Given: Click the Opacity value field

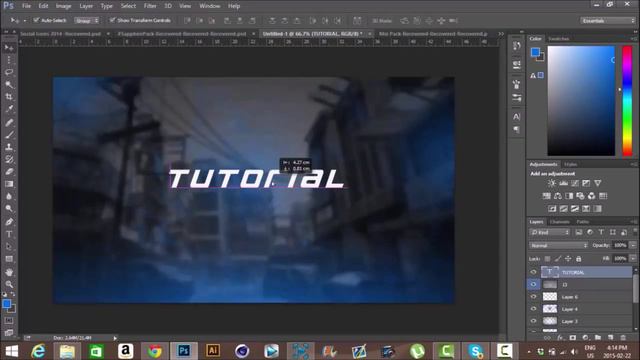Looking at the screenshot, I should (620, 245).
